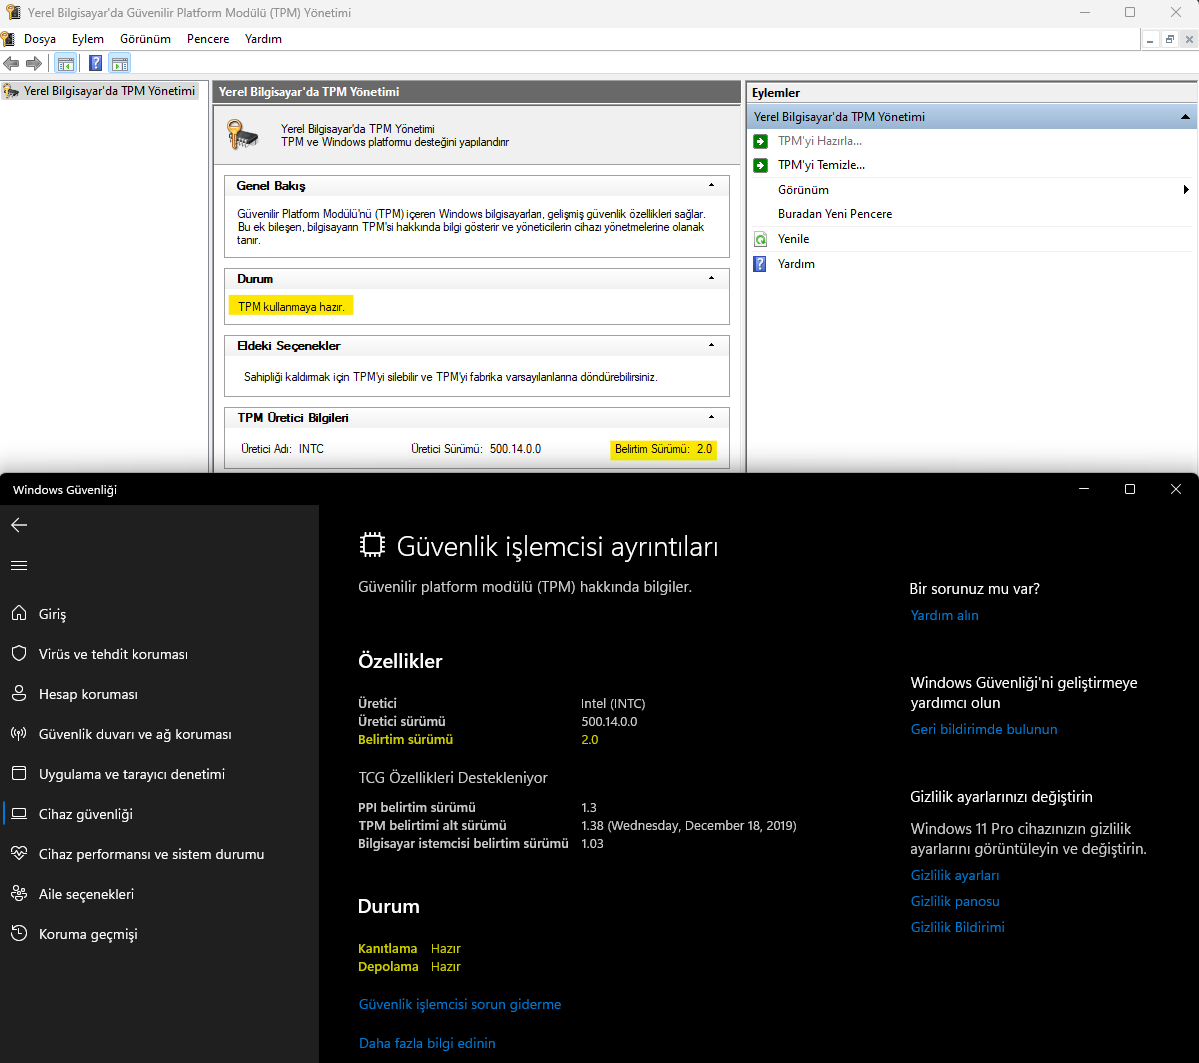
Task: Click the security processor chip icon
Action: click(x=372, y=545)
